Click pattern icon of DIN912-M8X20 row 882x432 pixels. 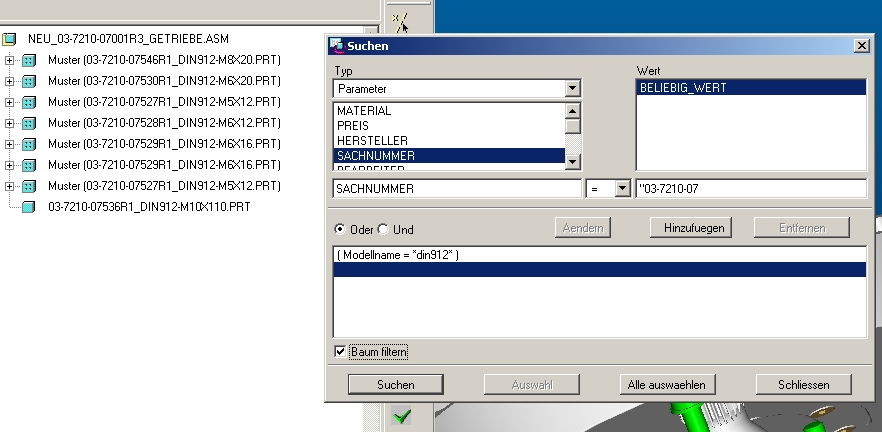tap(29, 60)
